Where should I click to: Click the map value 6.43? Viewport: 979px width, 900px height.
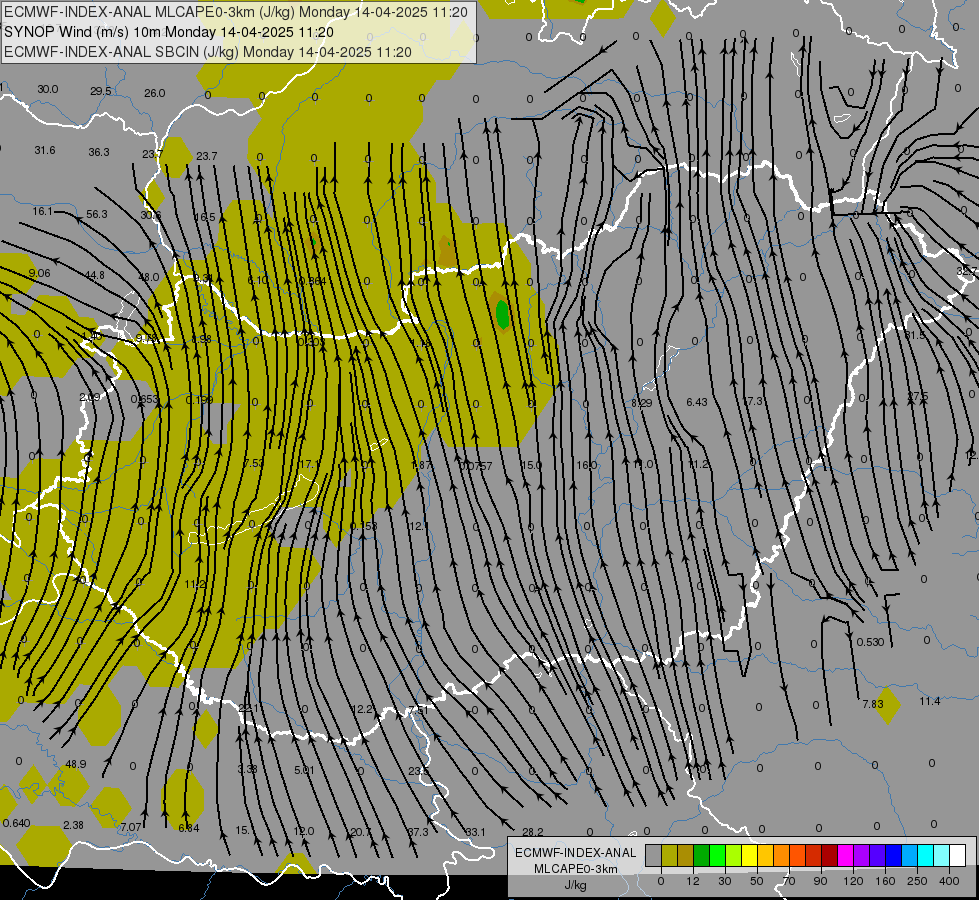[x=697, y=402]
